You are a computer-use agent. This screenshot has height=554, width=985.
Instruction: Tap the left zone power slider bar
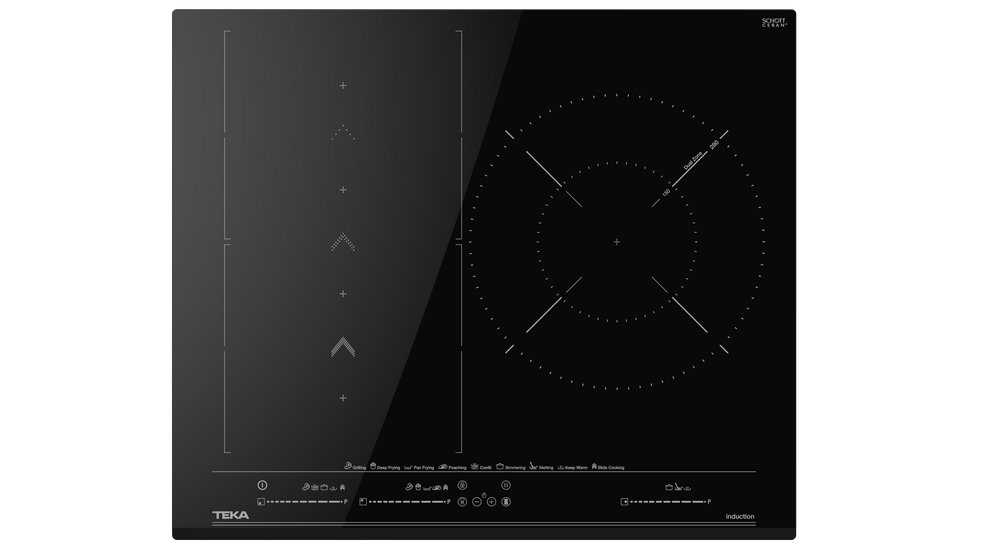pos(304,502)
